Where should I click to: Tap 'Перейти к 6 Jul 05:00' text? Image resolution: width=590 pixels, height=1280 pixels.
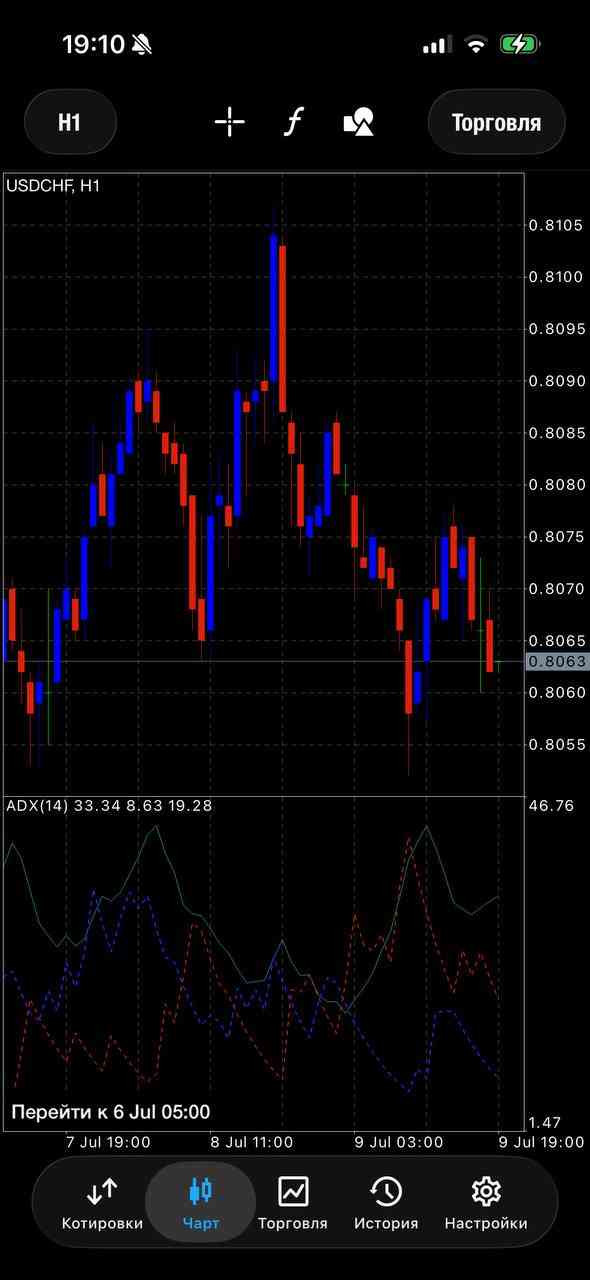click(x=110, y=1112)
